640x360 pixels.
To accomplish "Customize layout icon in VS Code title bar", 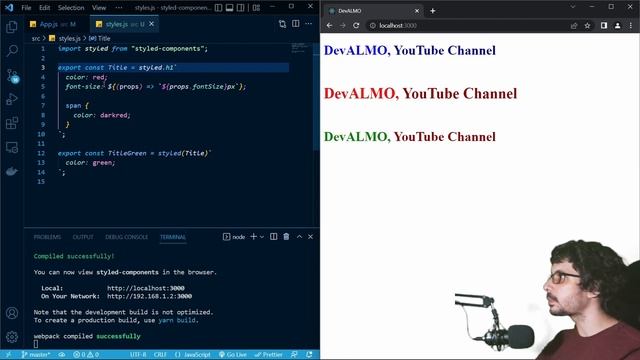I will click(256, 7).
